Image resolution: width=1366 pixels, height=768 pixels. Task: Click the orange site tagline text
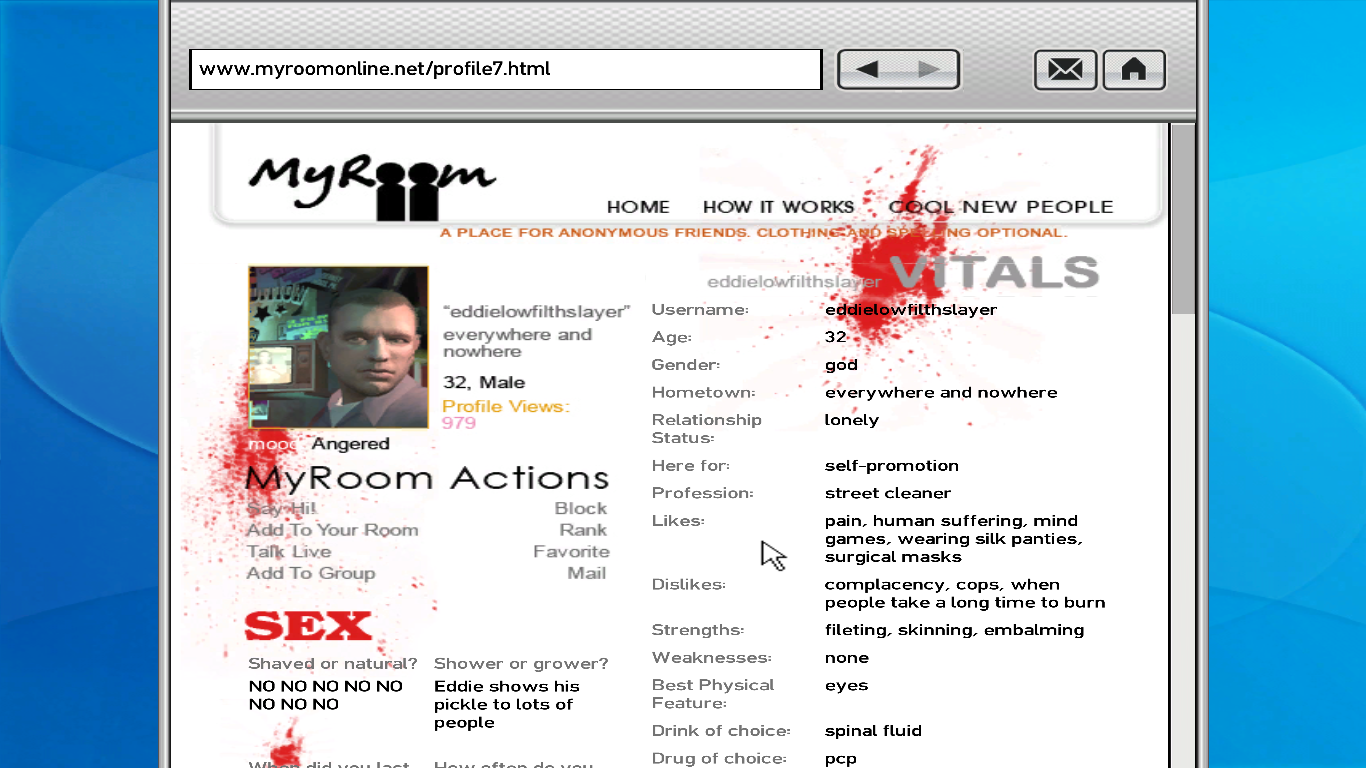click(754, 233)
